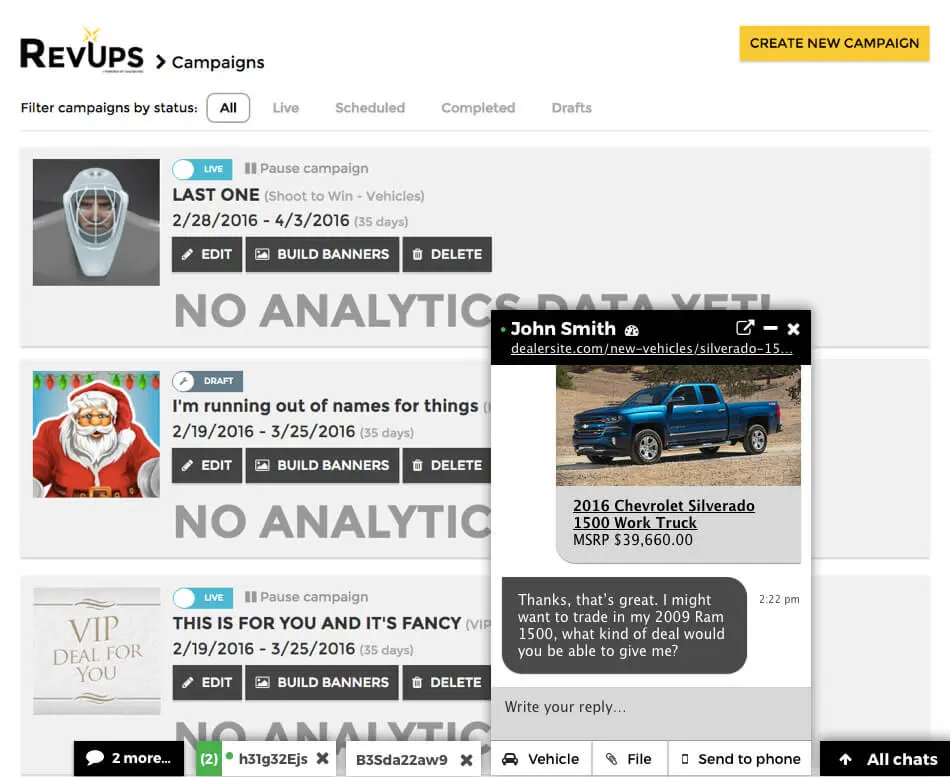Open goalie mask campaign thumbnail

click(96, 222)
